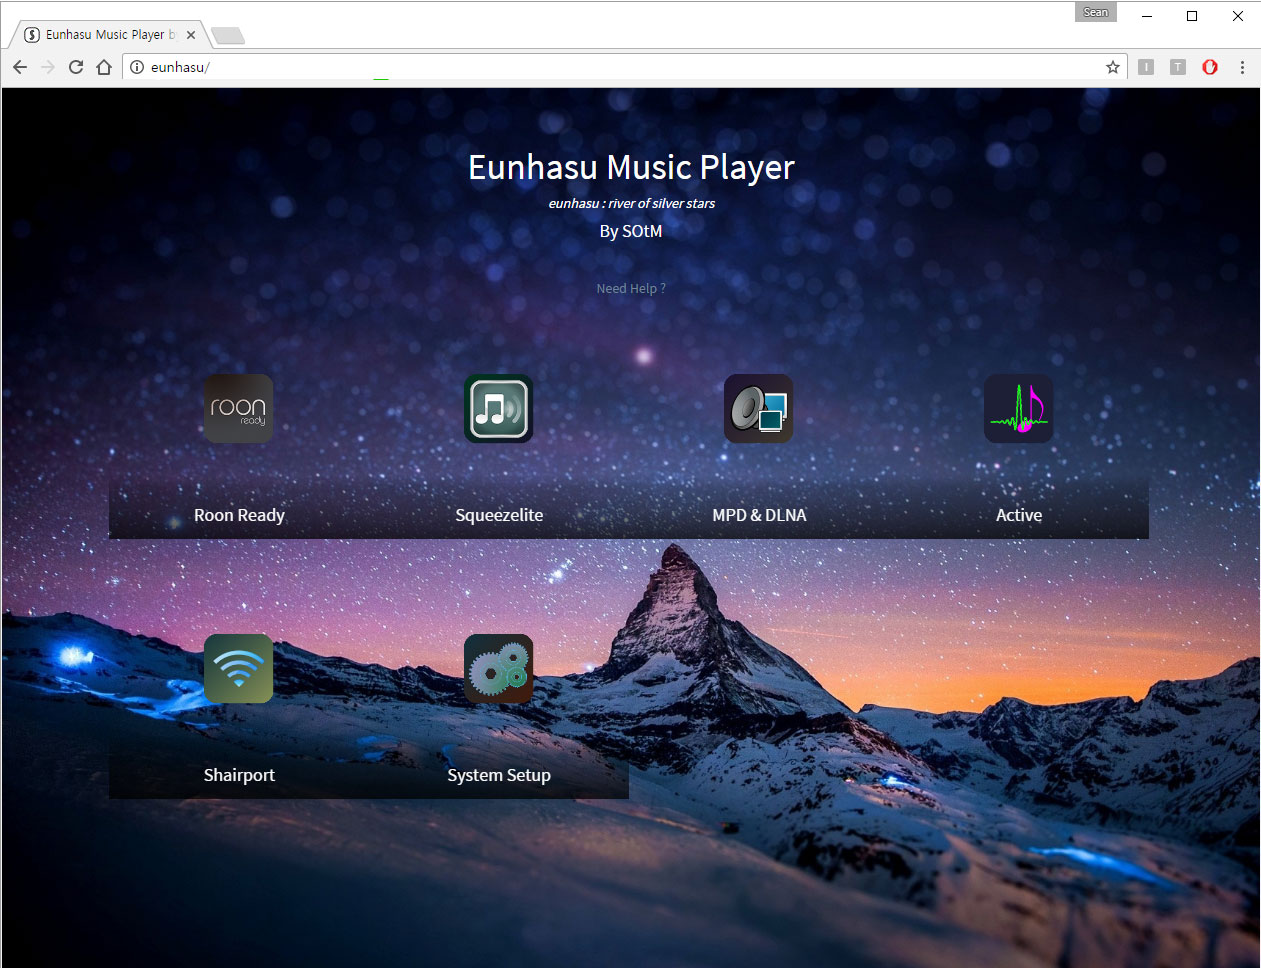Focus the address bar showing eunhasu/
The image size is (1261, 968).
[625, 67]
